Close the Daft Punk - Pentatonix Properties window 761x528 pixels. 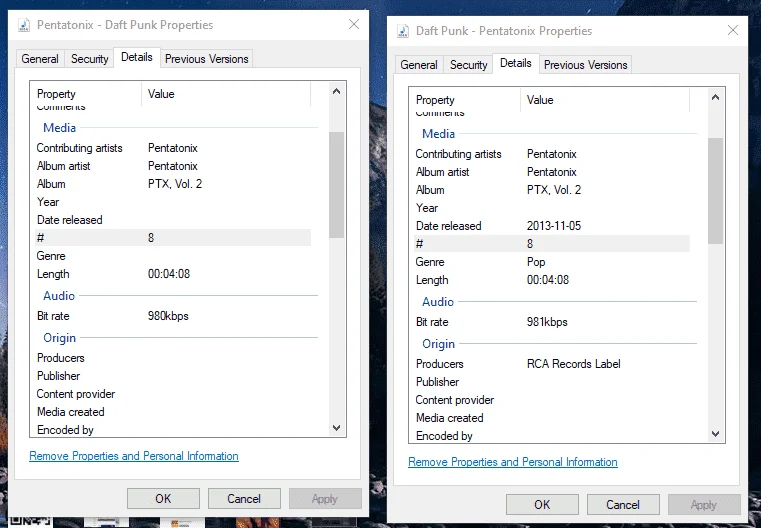tap(733, 30)
